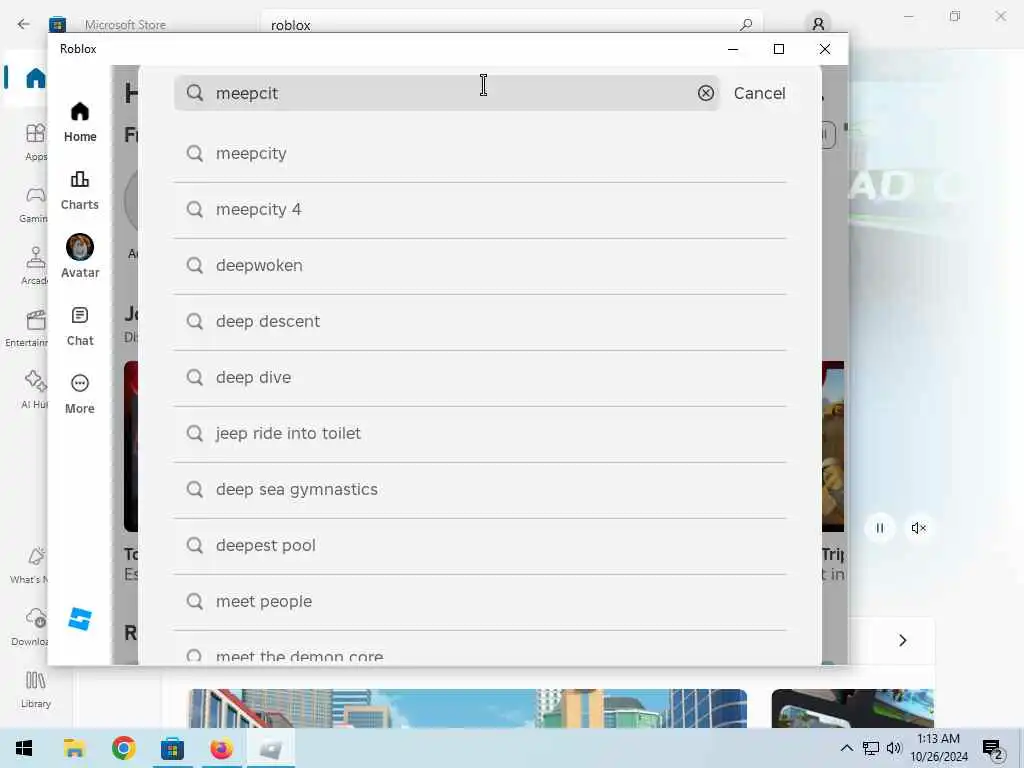This screenshot has width=1024, height=768.
Task: Unmute the Microsoft Store trailer audio
Action: 918,528
